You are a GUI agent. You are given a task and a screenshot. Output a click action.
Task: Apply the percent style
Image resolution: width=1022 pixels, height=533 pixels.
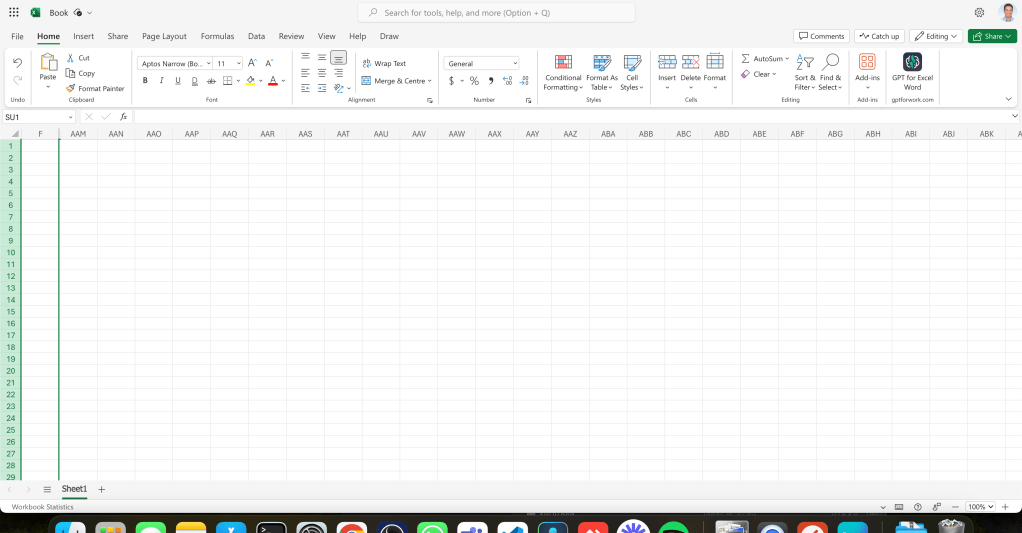click(474, 81)
